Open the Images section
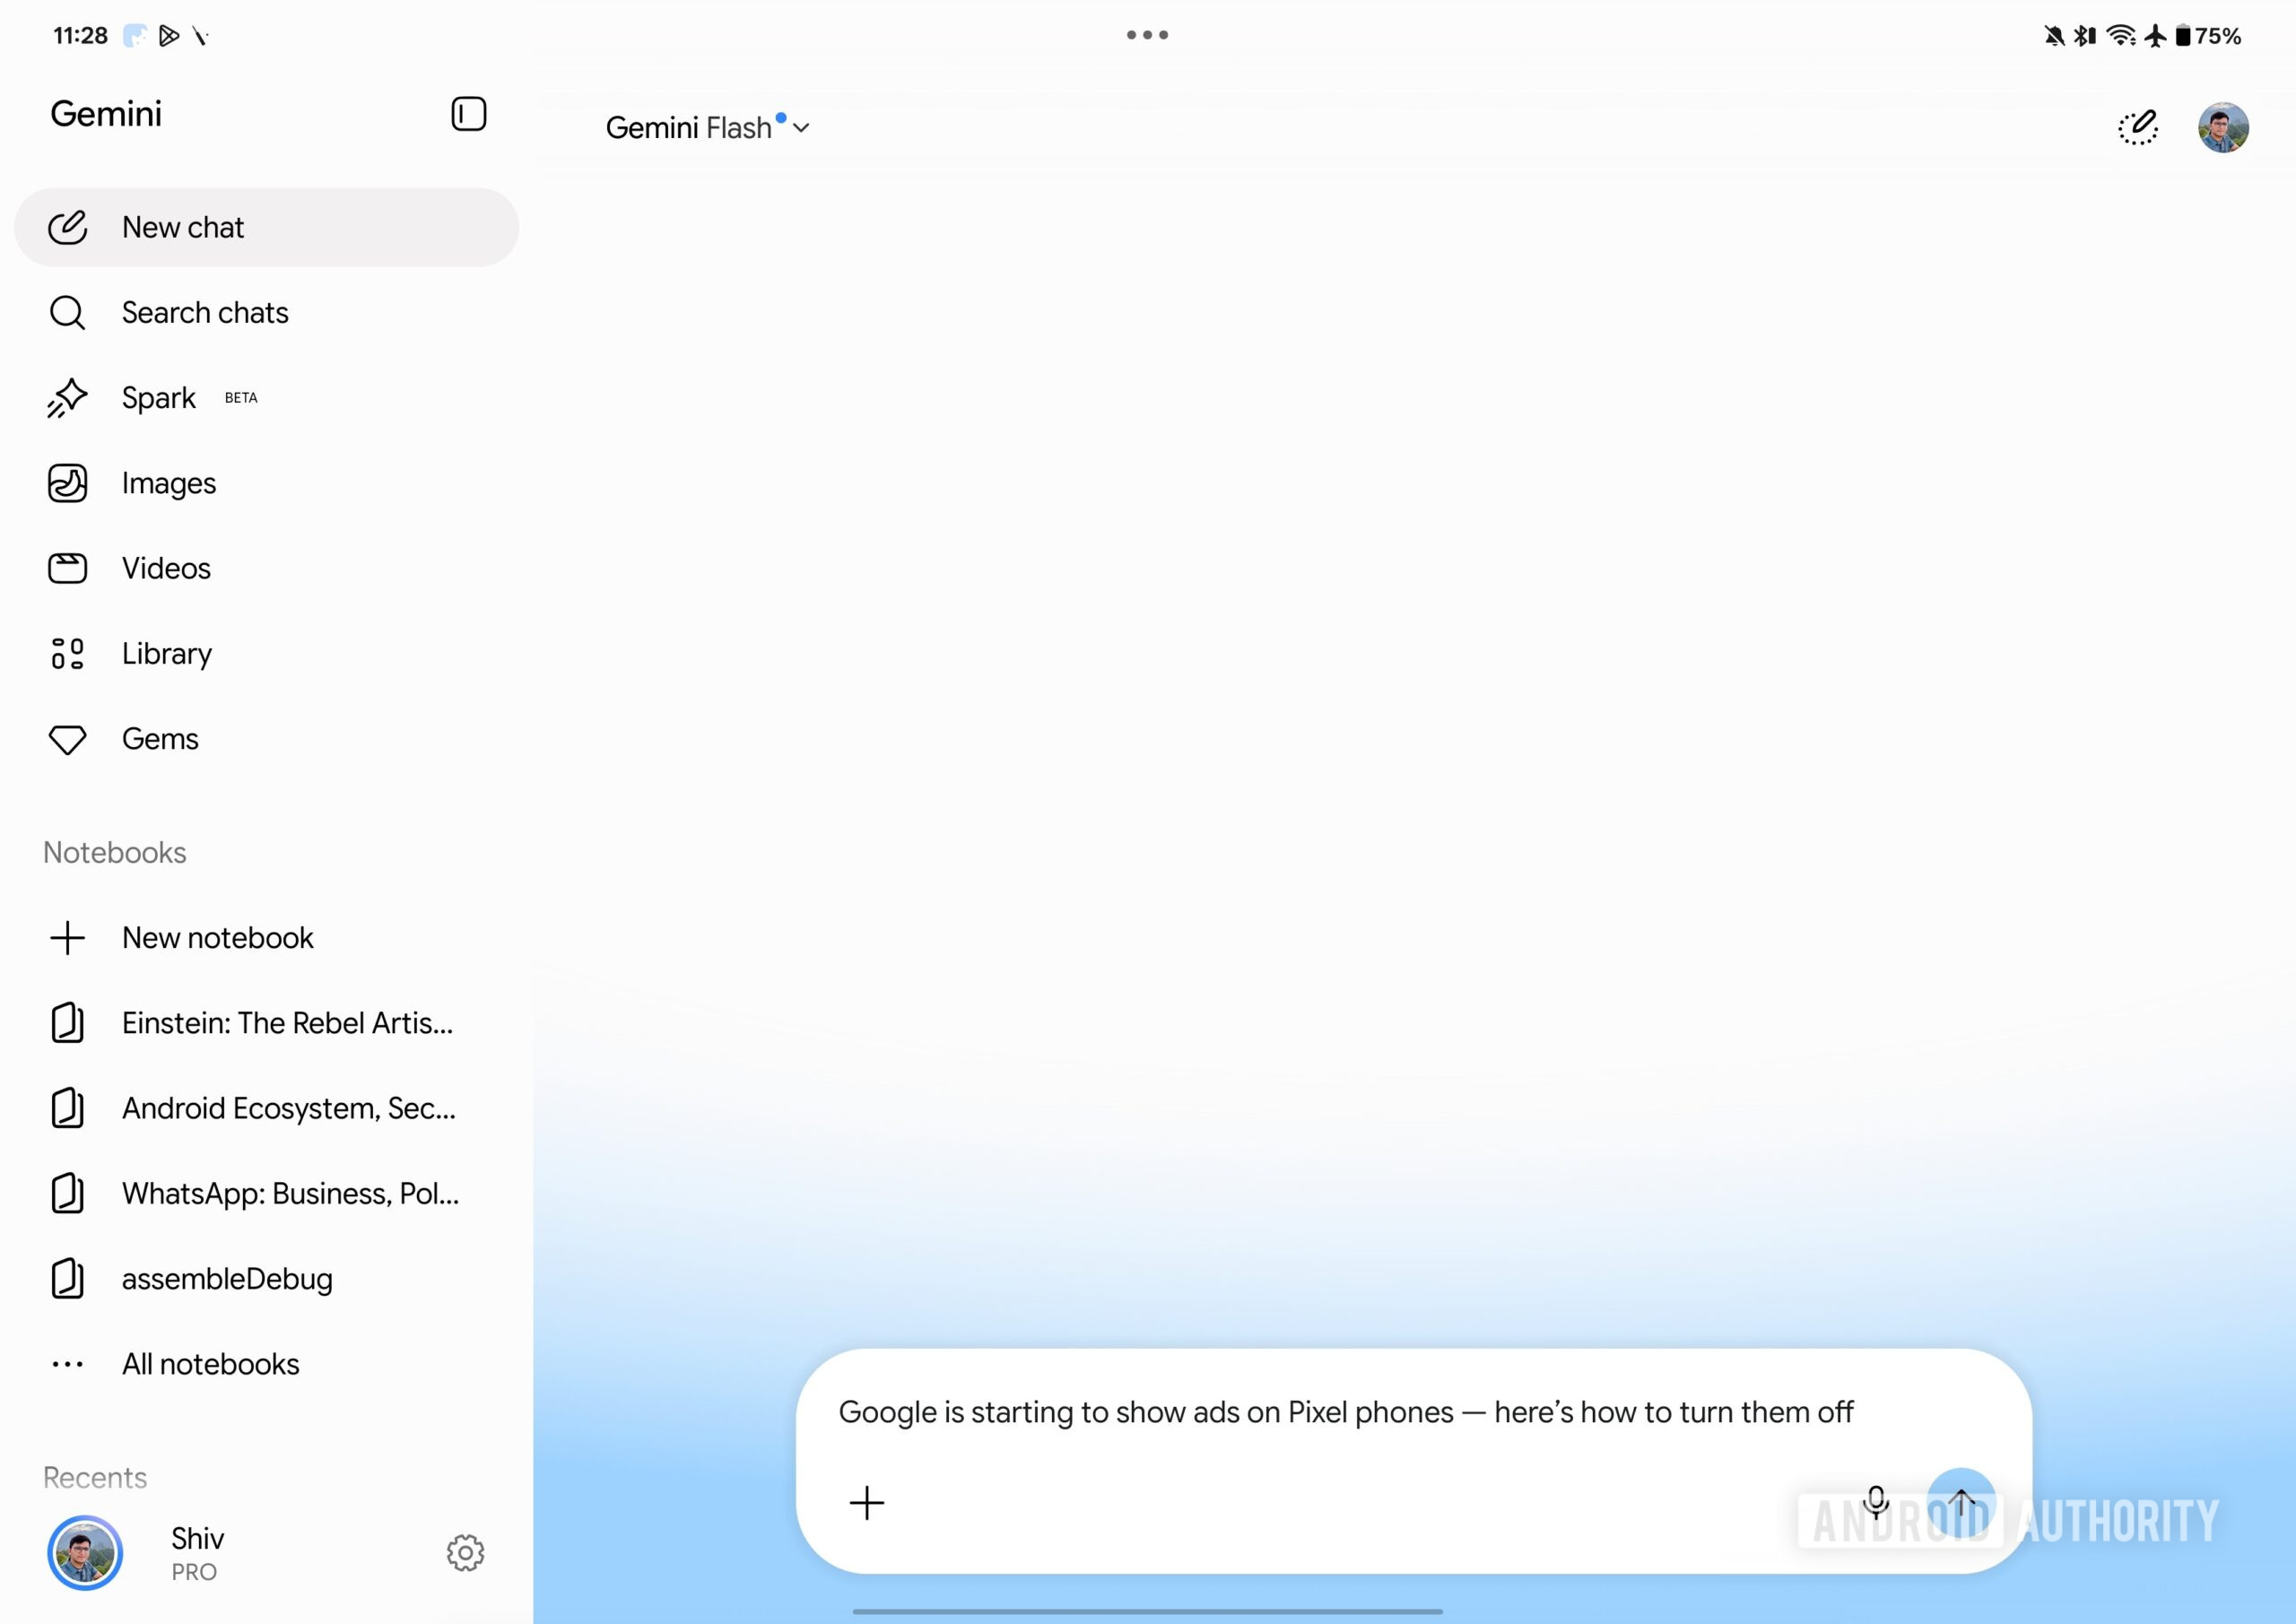 266,483
